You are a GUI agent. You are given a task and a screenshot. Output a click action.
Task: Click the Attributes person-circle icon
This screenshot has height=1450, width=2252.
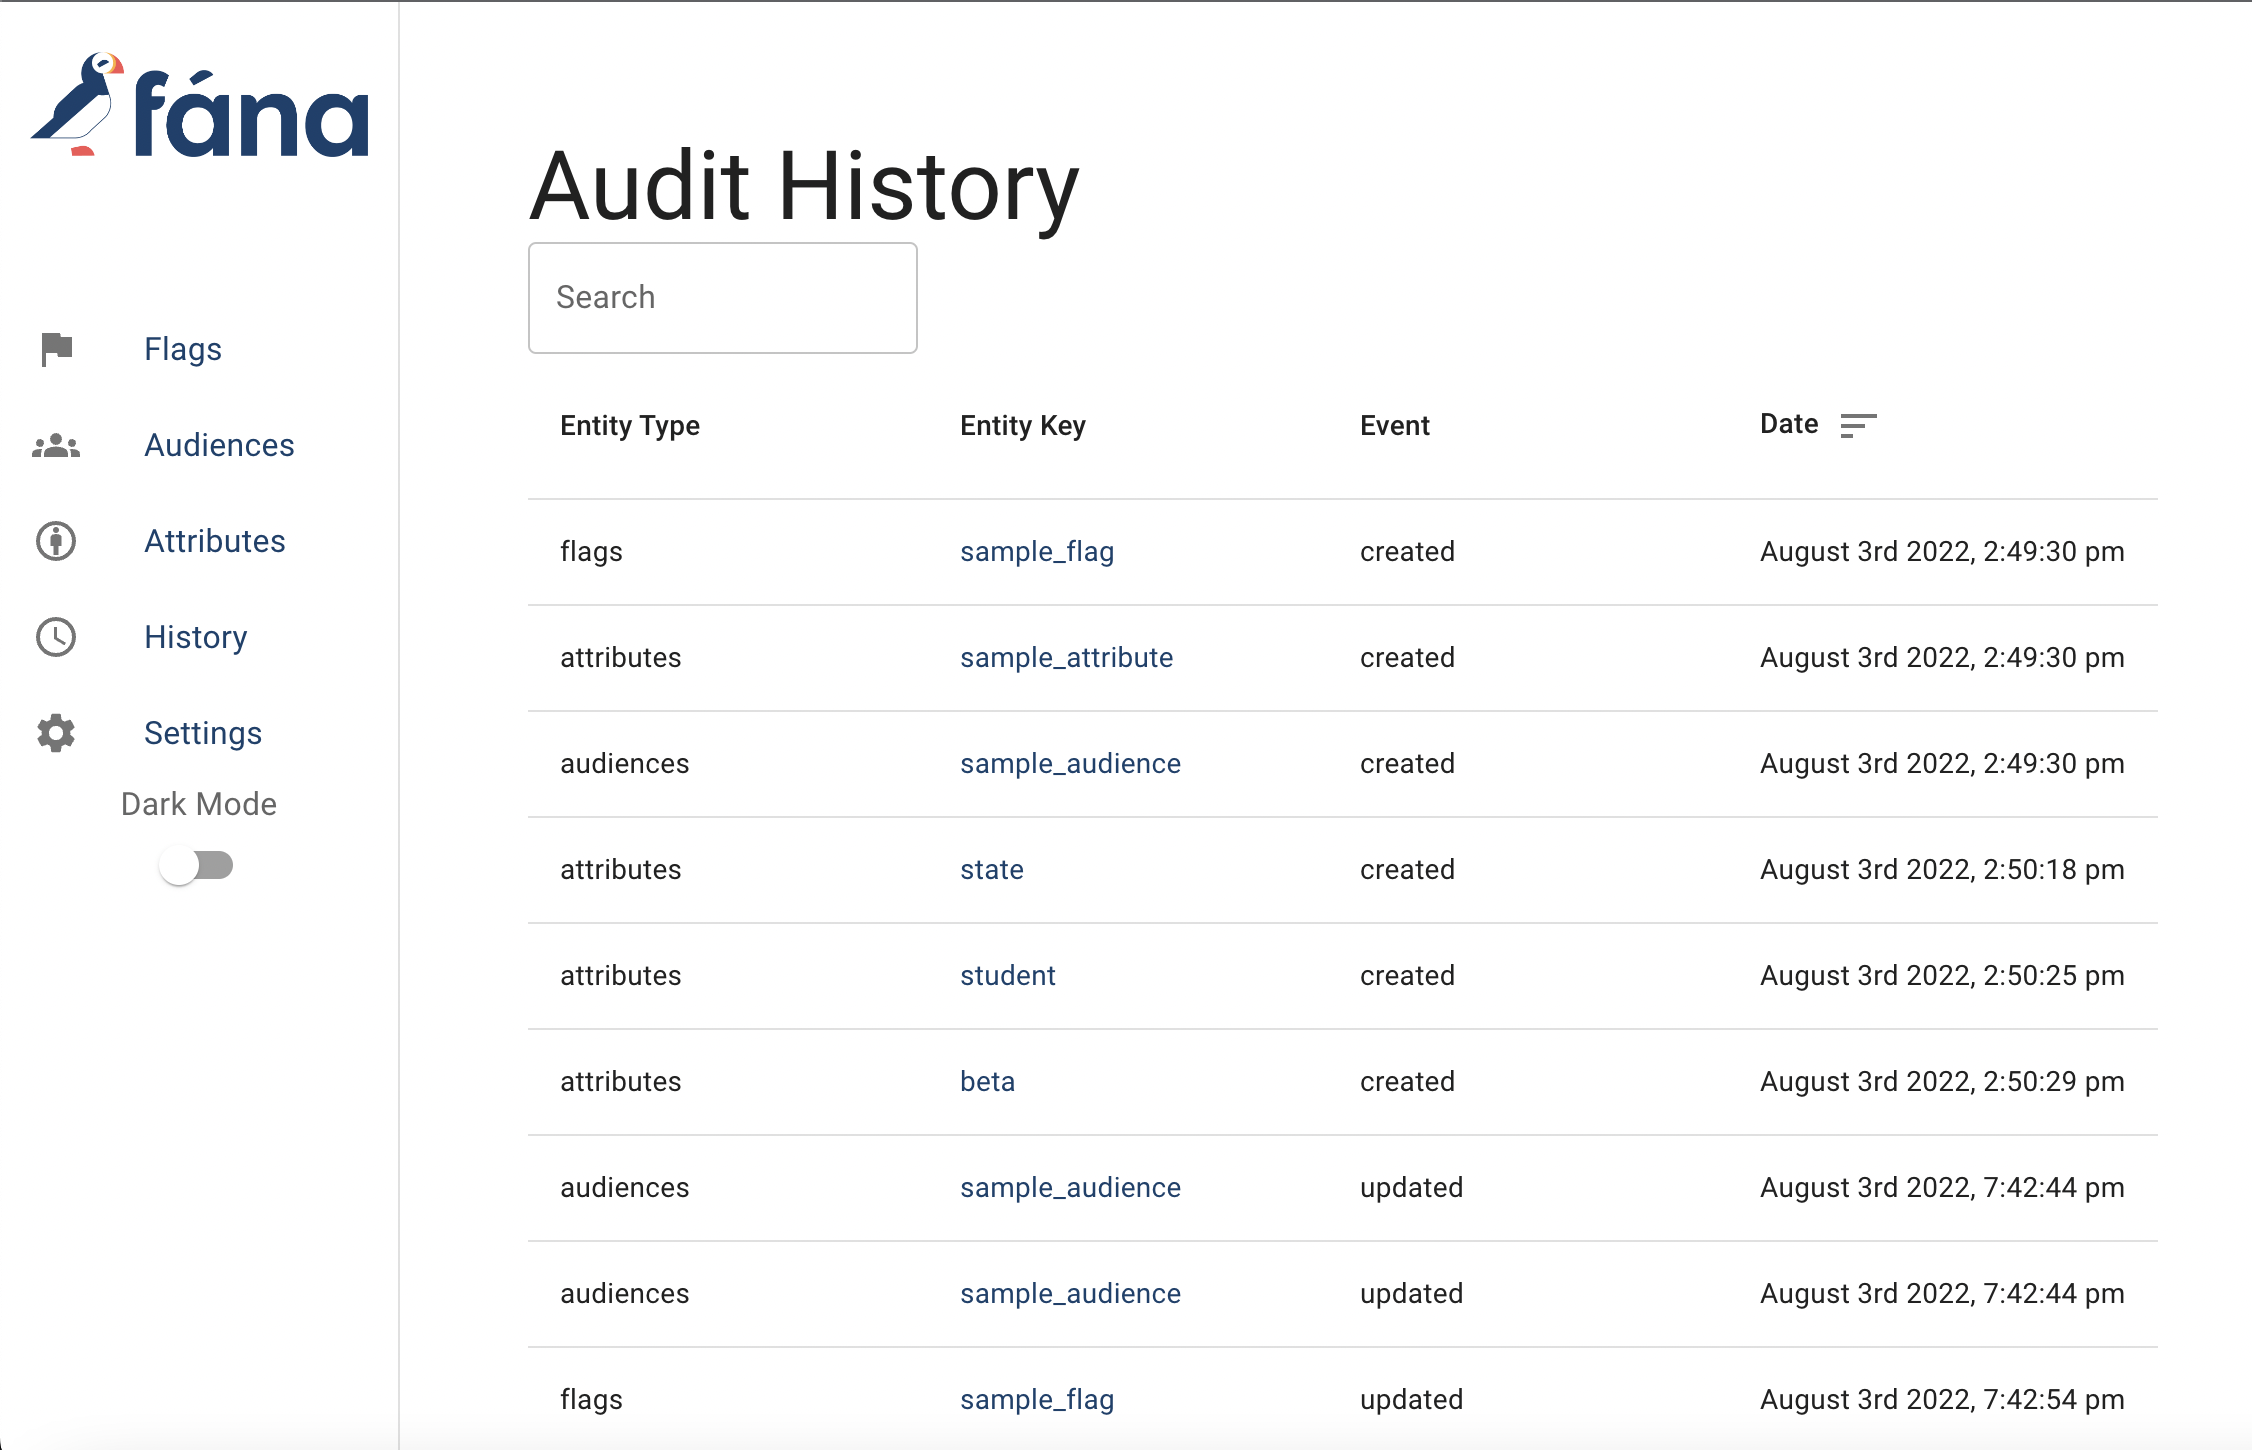pyautogui.click(x=56, y=541)
